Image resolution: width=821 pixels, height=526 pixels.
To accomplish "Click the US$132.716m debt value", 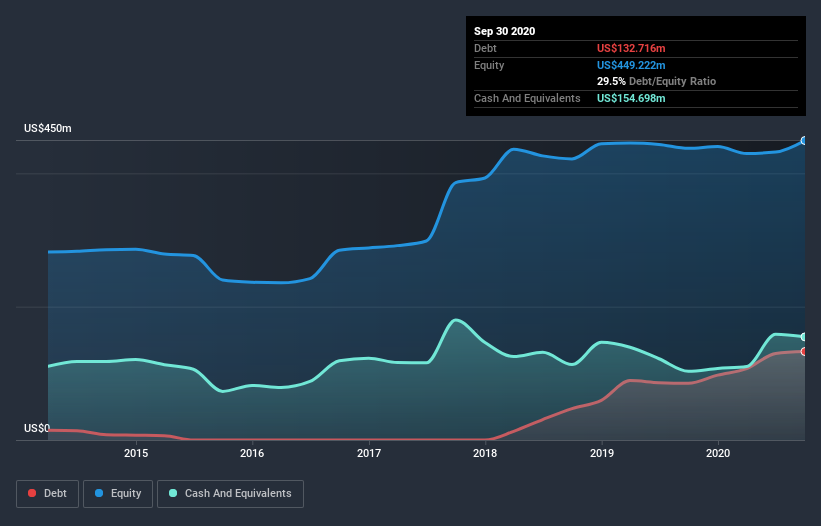I will coord(631,48).
